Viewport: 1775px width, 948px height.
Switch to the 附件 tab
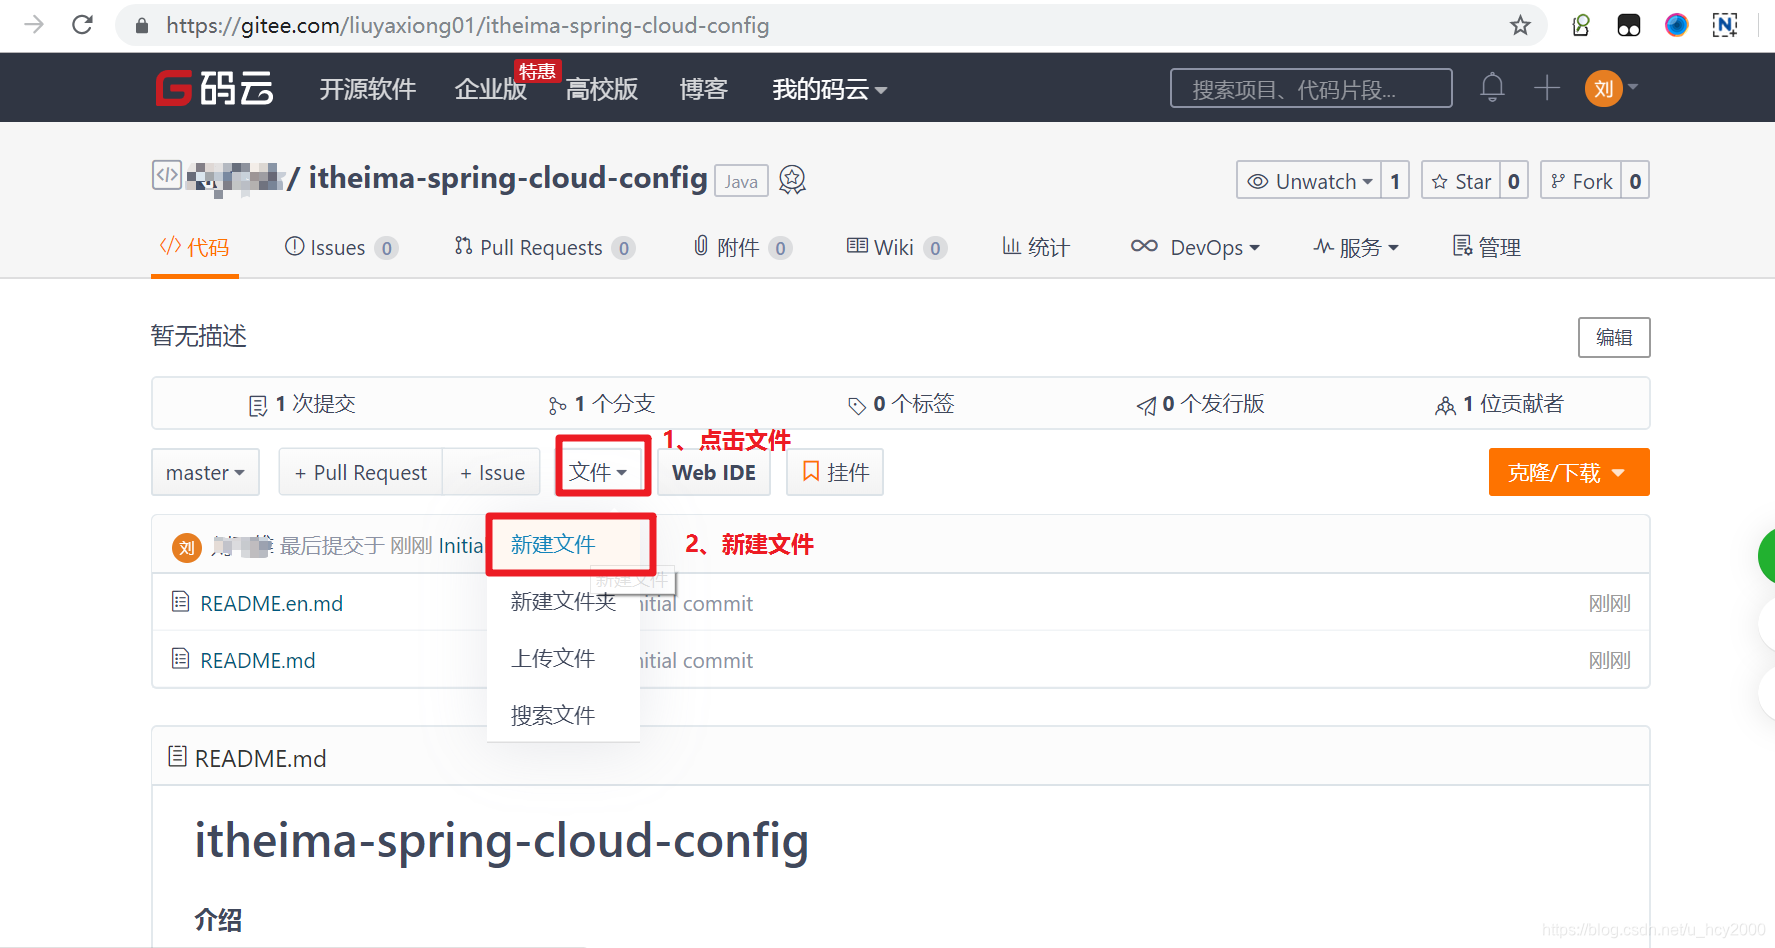742,247
